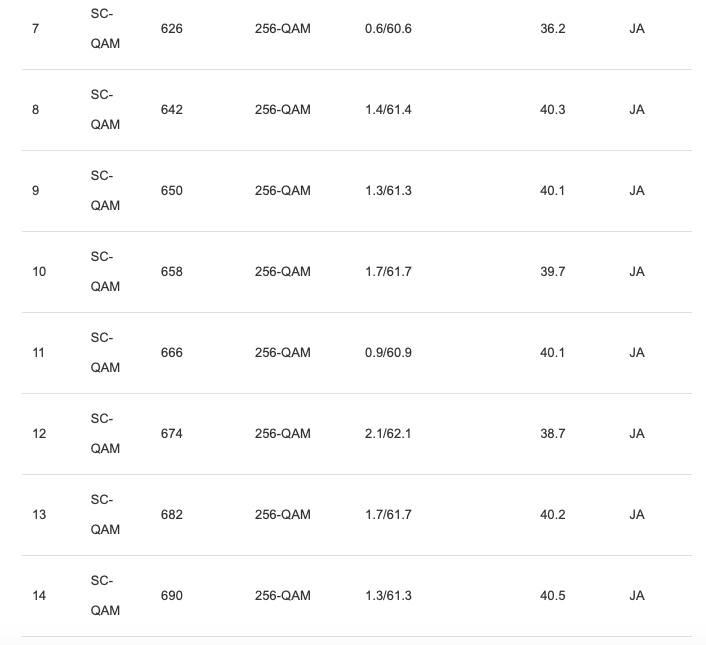Select the 40.5 value cell
The image size is (706, 645).
pos(552,596)
